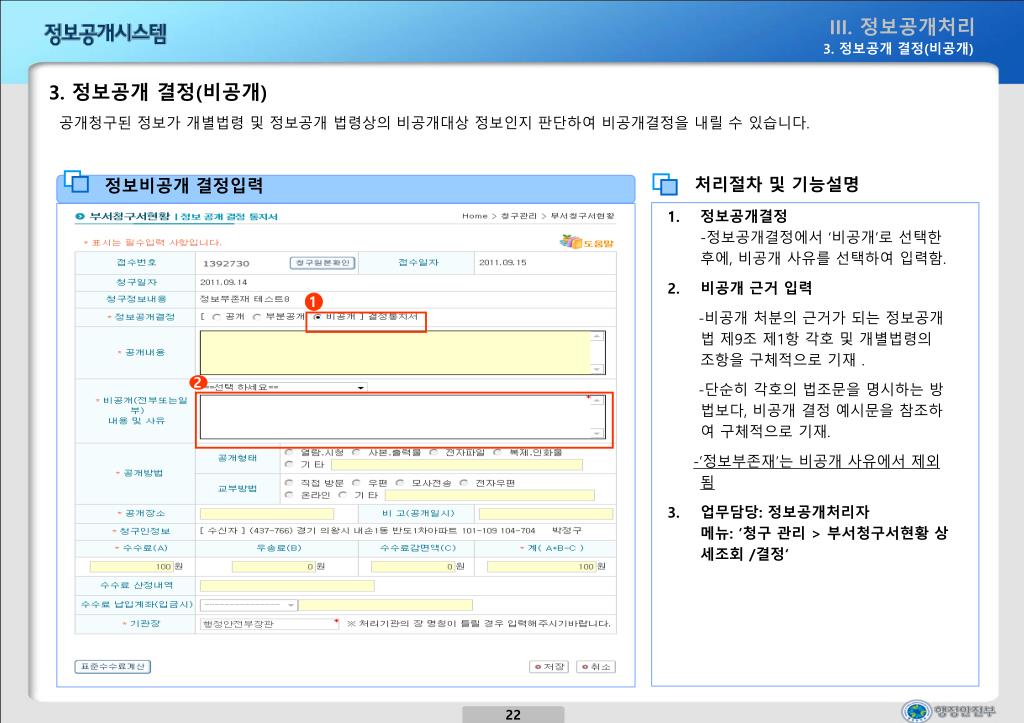Open the 수수료 납입계좌 bank dropdown
1024x723 pixels.
tap(249, 605)
